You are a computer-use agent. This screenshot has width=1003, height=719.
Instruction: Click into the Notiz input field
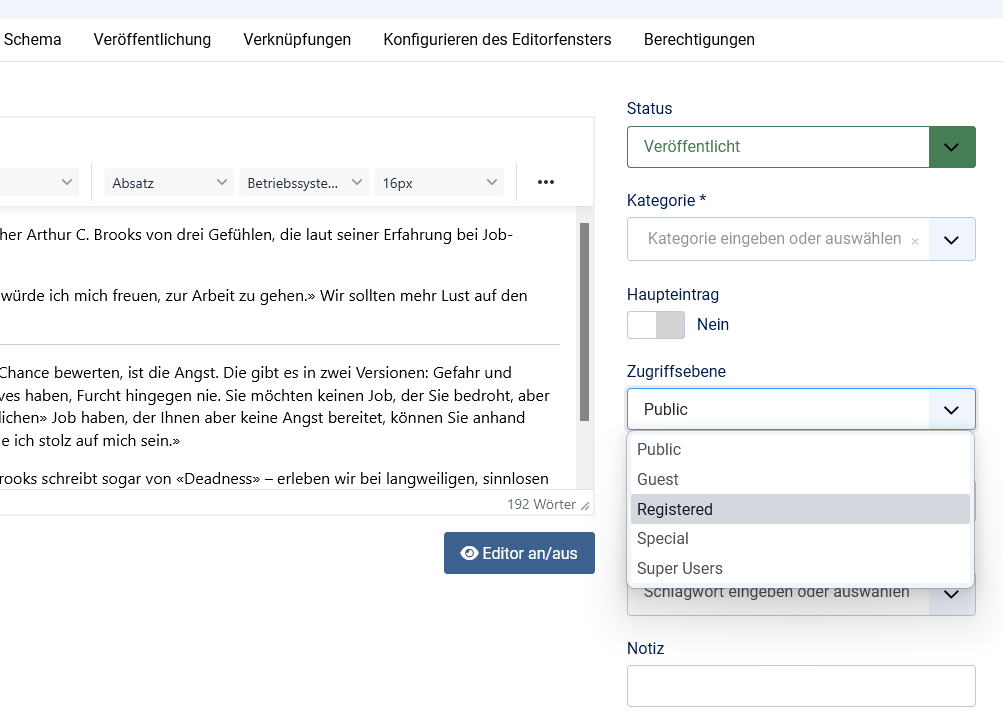800,686
